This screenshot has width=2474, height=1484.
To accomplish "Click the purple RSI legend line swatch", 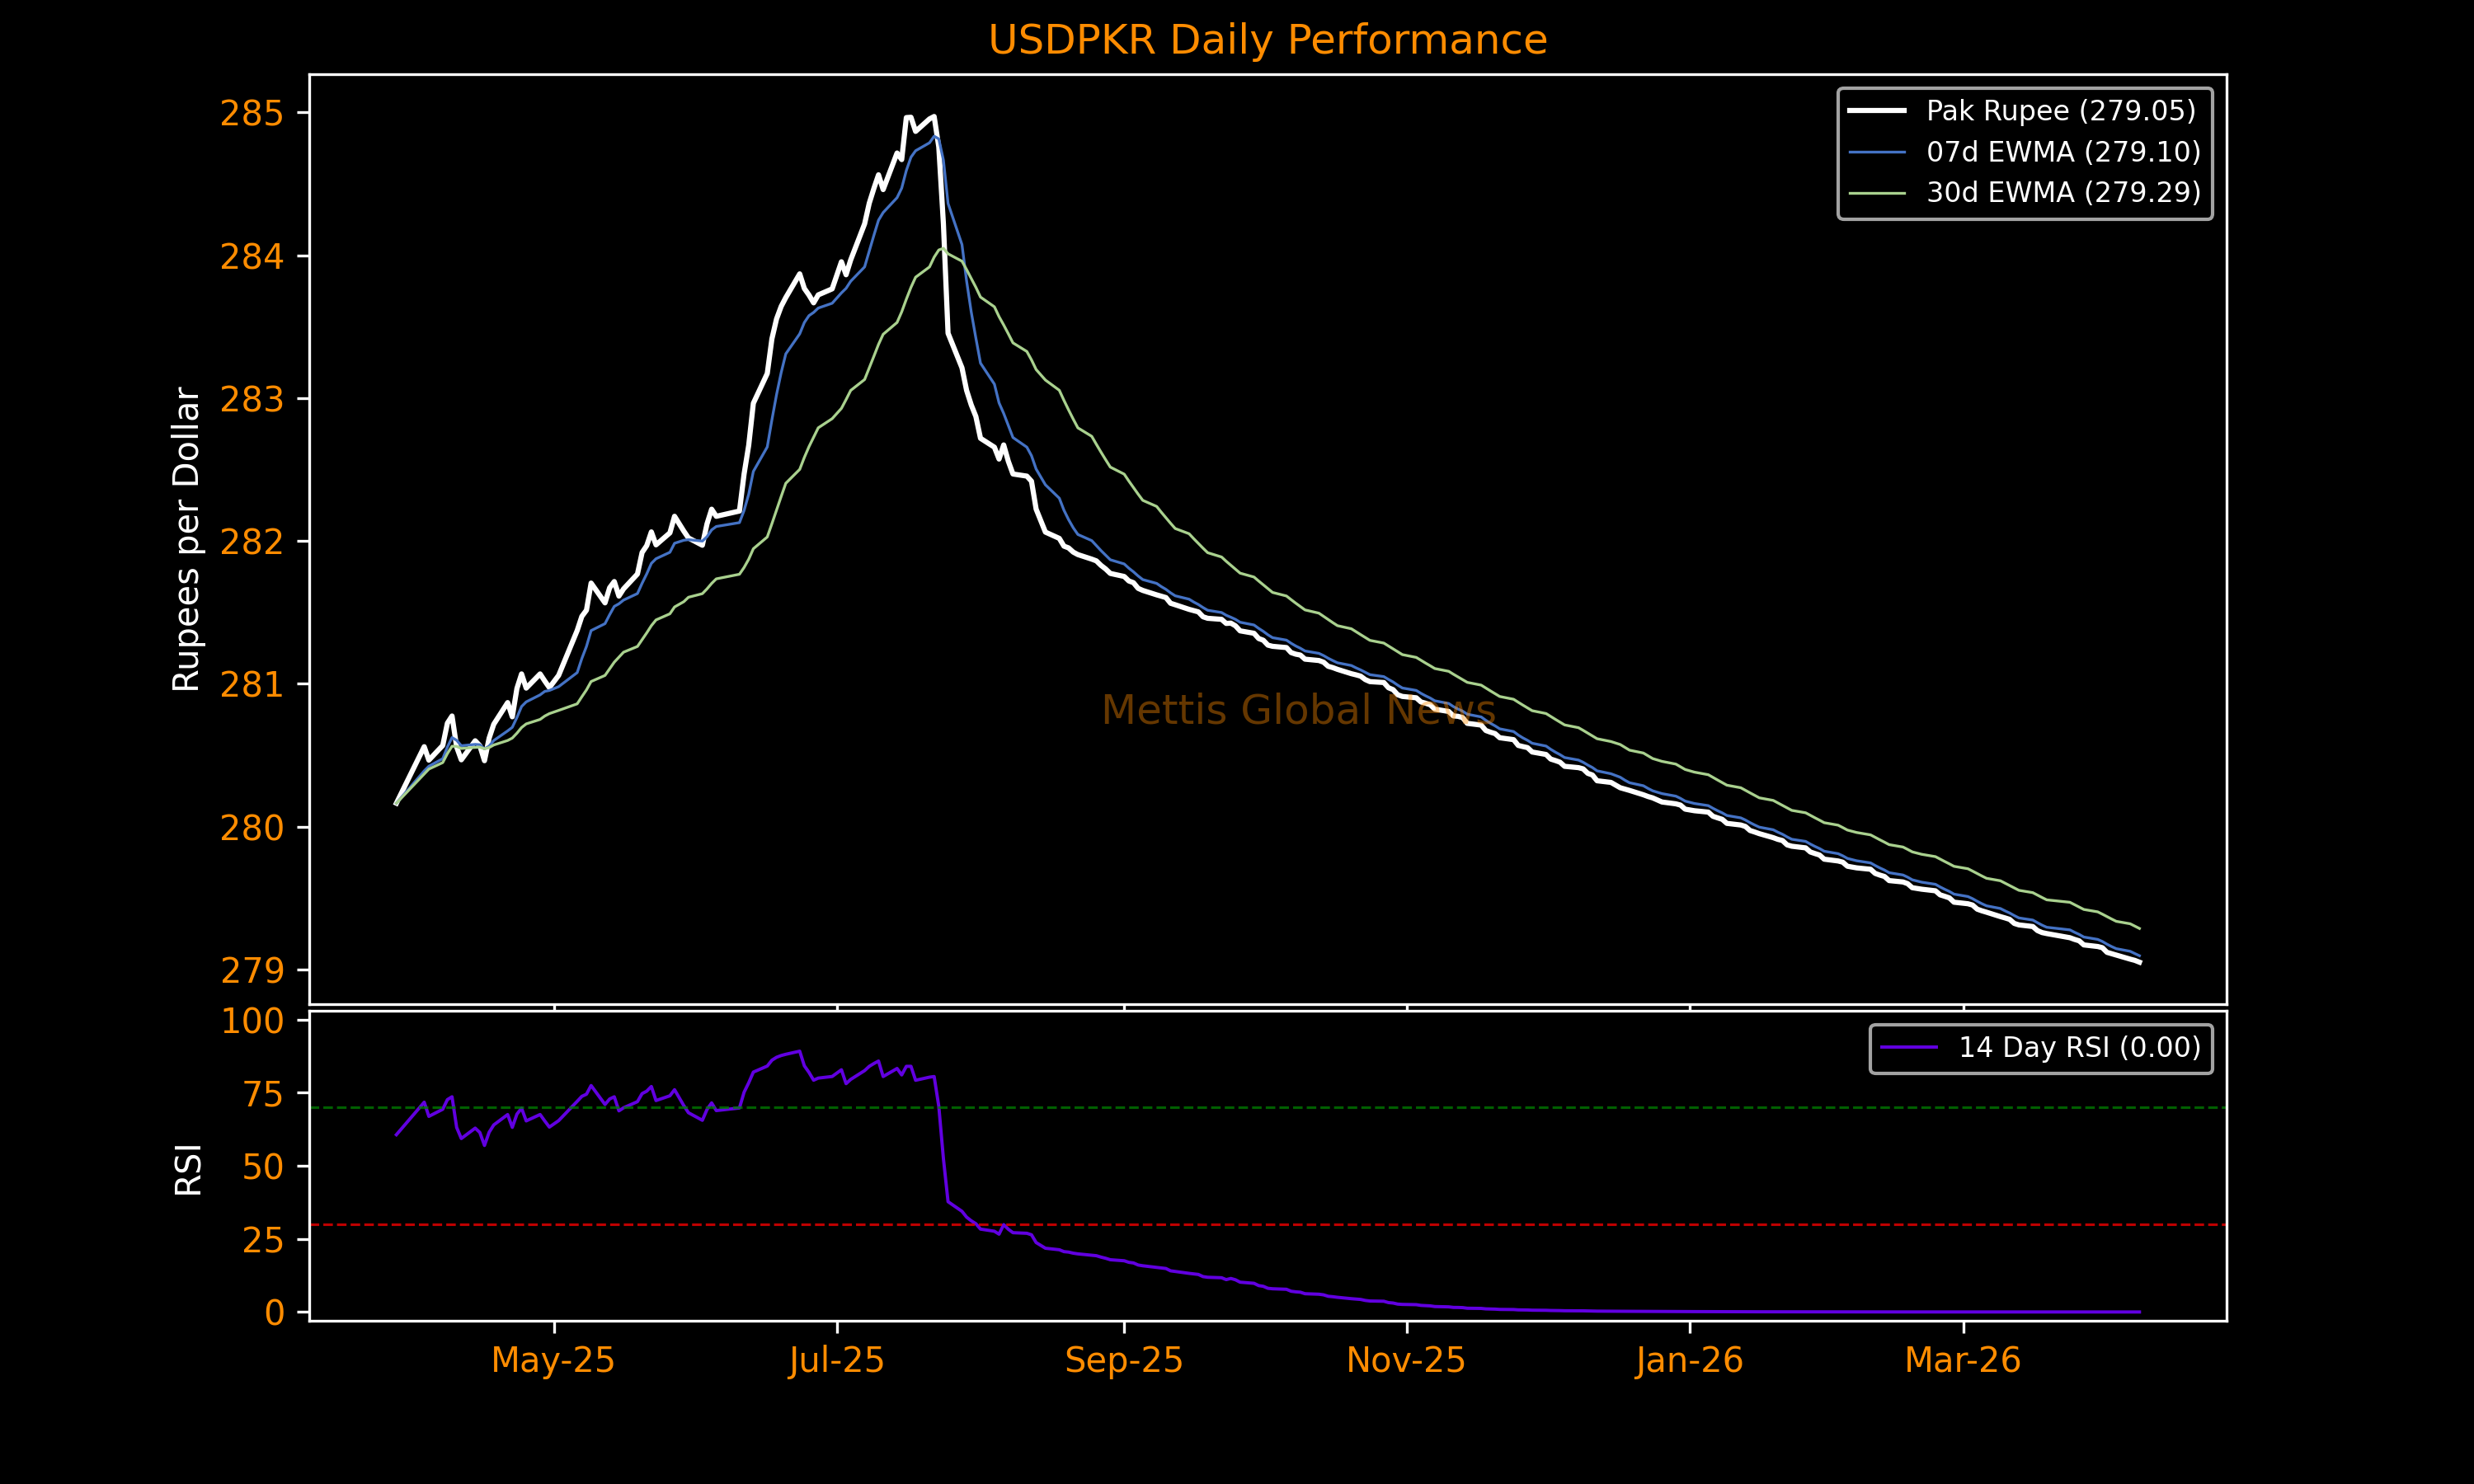I will click(1908, 1048).
